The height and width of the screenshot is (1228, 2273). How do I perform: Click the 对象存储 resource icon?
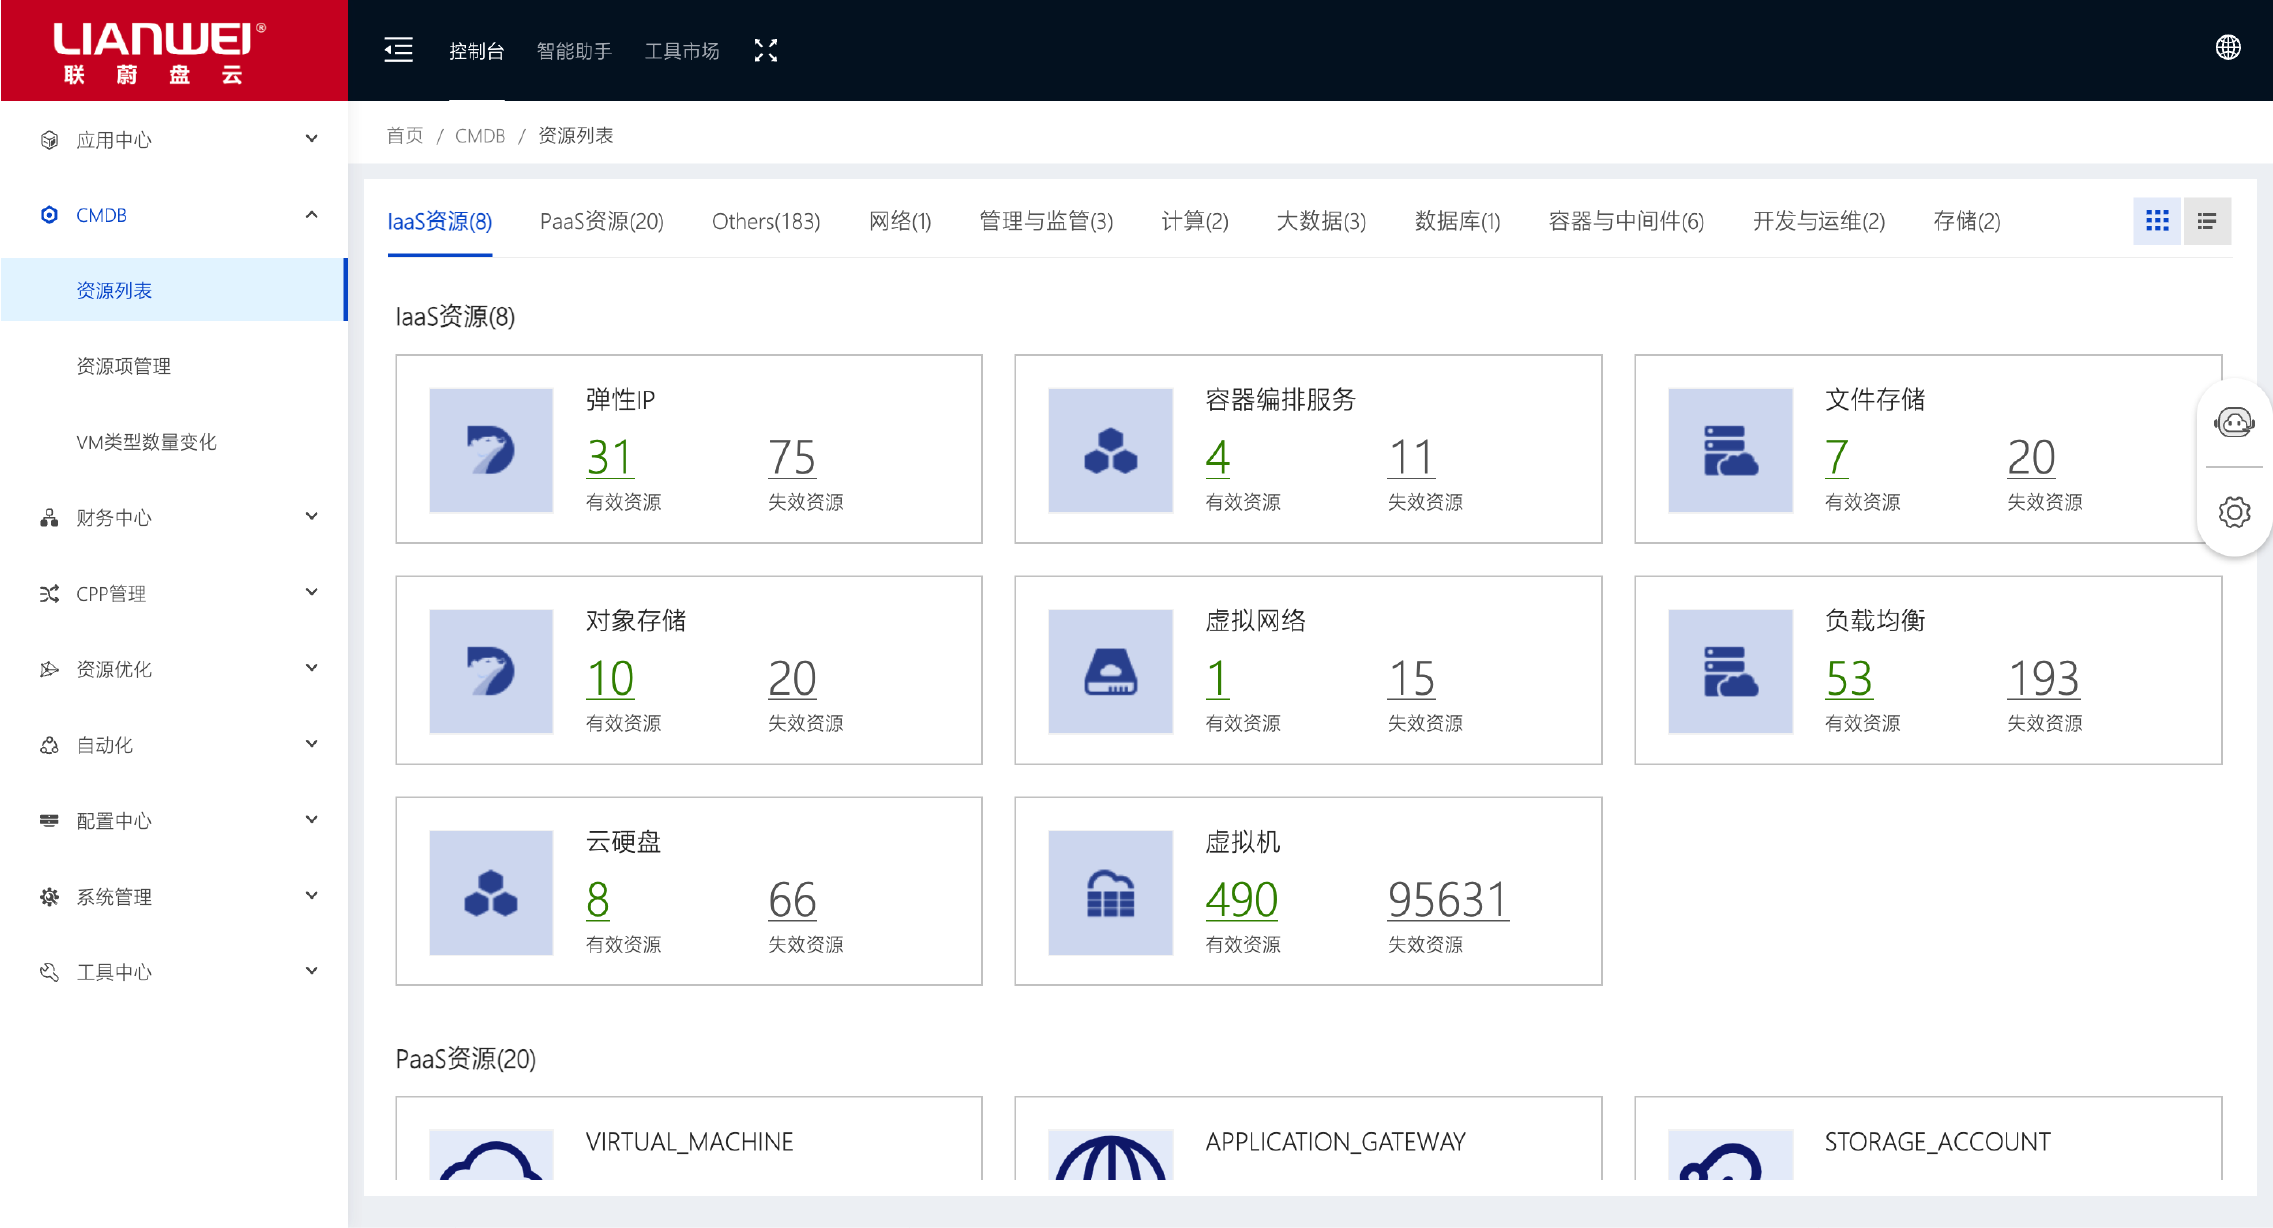point(491,671)
